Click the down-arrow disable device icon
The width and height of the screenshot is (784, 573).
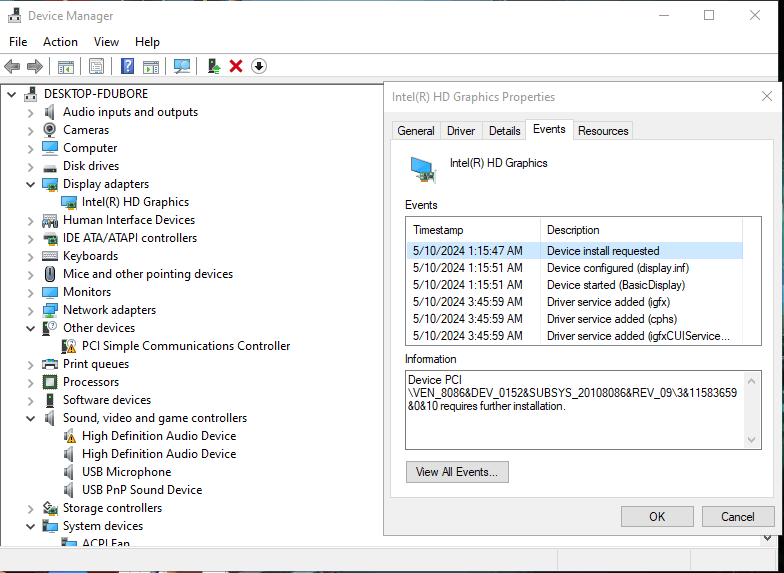(259, 66)
